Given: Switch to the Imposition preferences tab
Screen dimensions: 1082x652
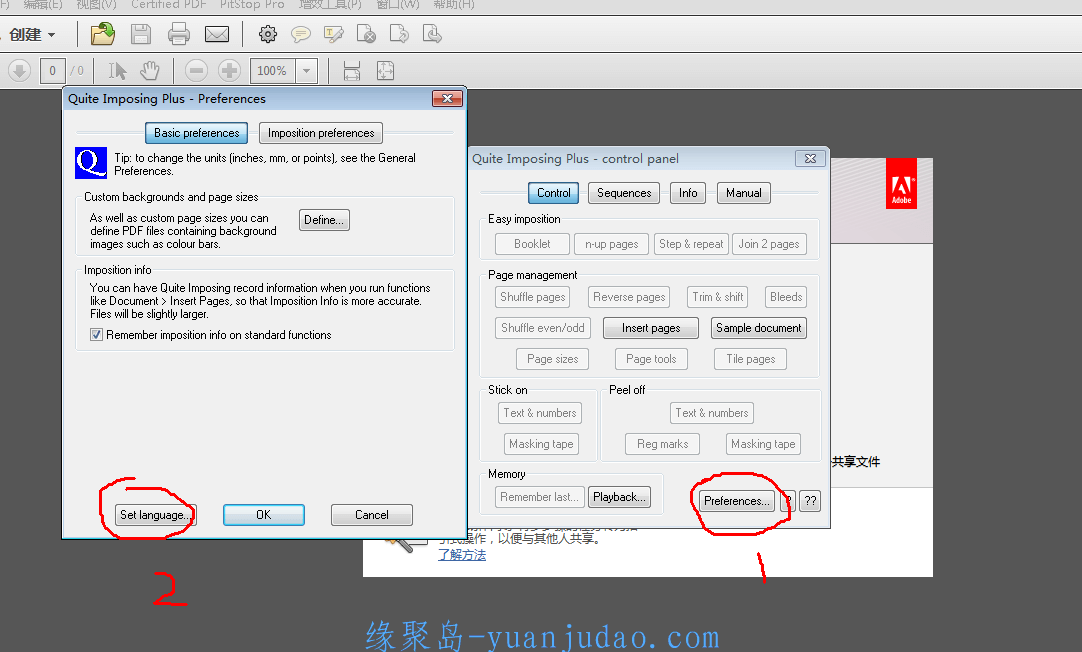Looking at the screenshot, I should pos(321,133).
